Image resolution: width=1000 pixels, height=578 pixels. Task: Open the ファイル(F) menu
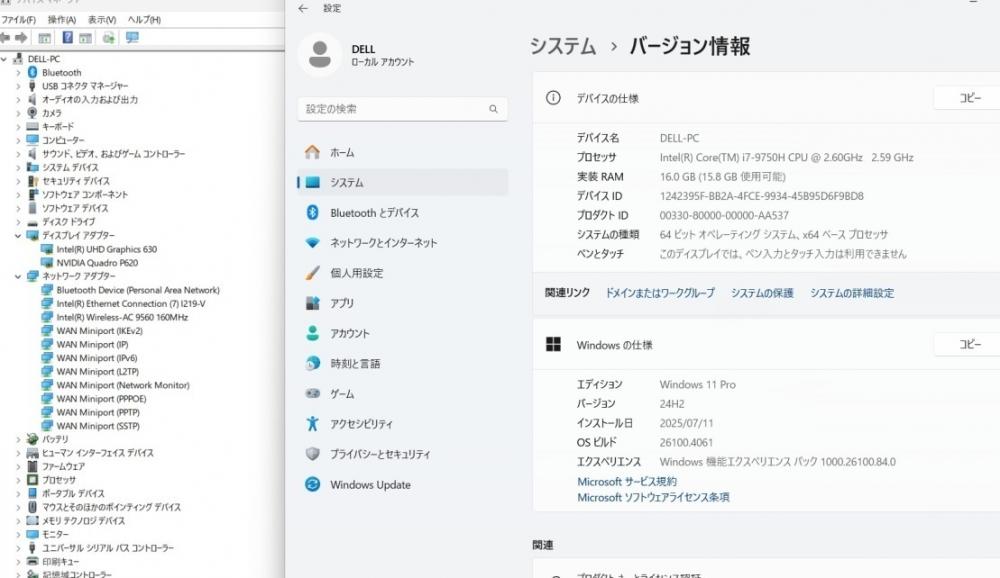pos(18,20)
